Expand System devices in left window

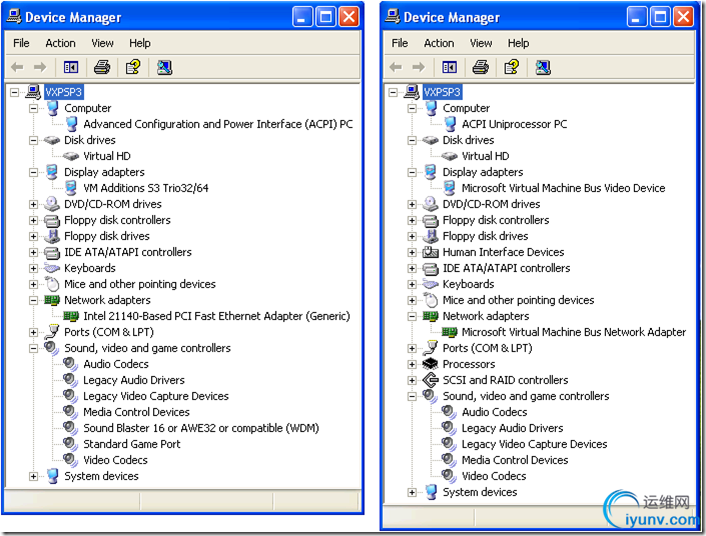[x=33, y=476]
